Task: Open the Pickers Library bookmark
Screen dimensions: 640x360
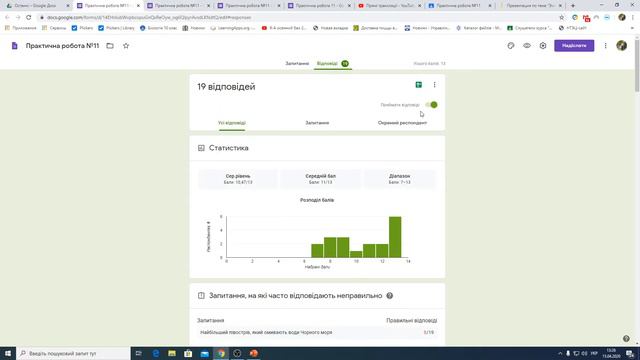Action: click(116, 28)
